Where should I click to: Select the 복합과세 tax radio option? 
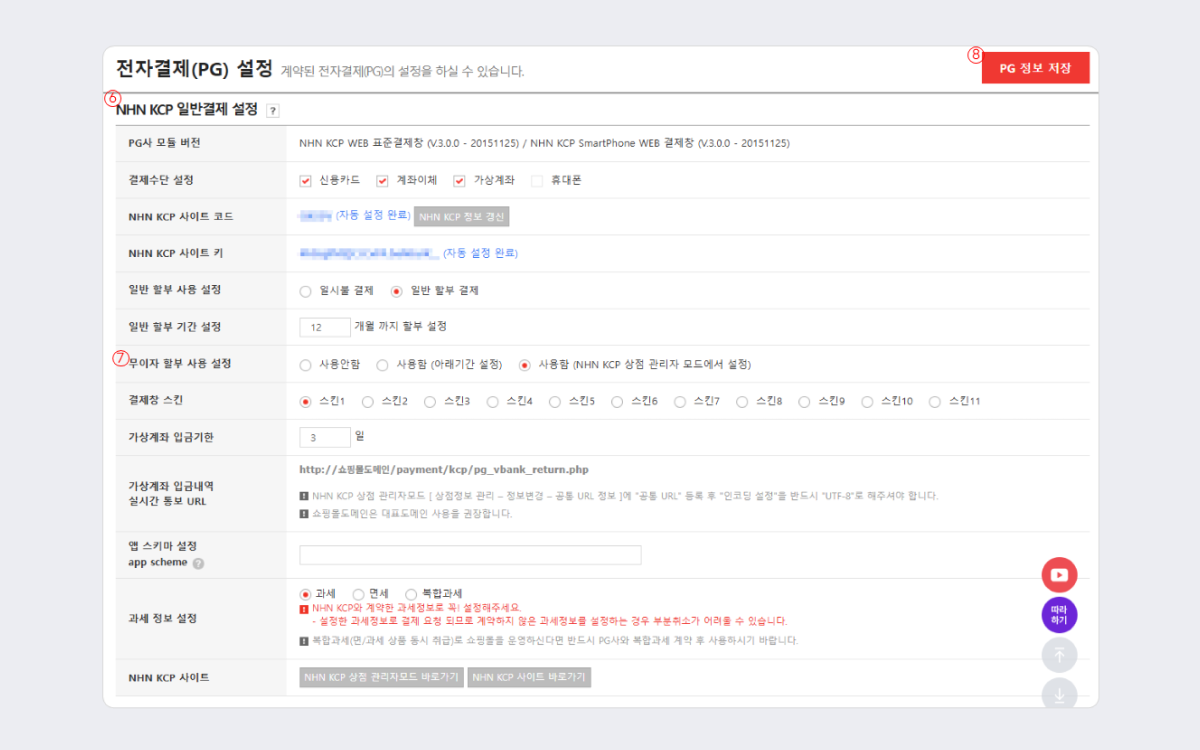tap(411, 594)
